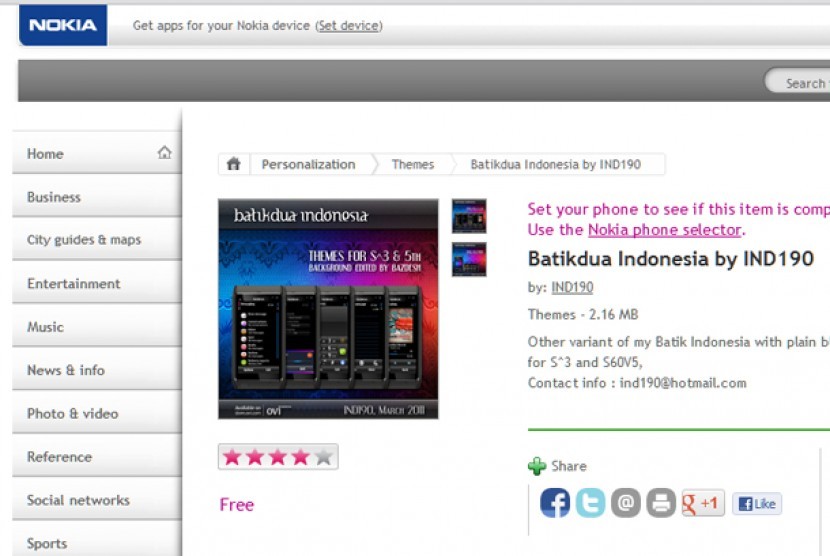Click the print icon

point(661,503)
